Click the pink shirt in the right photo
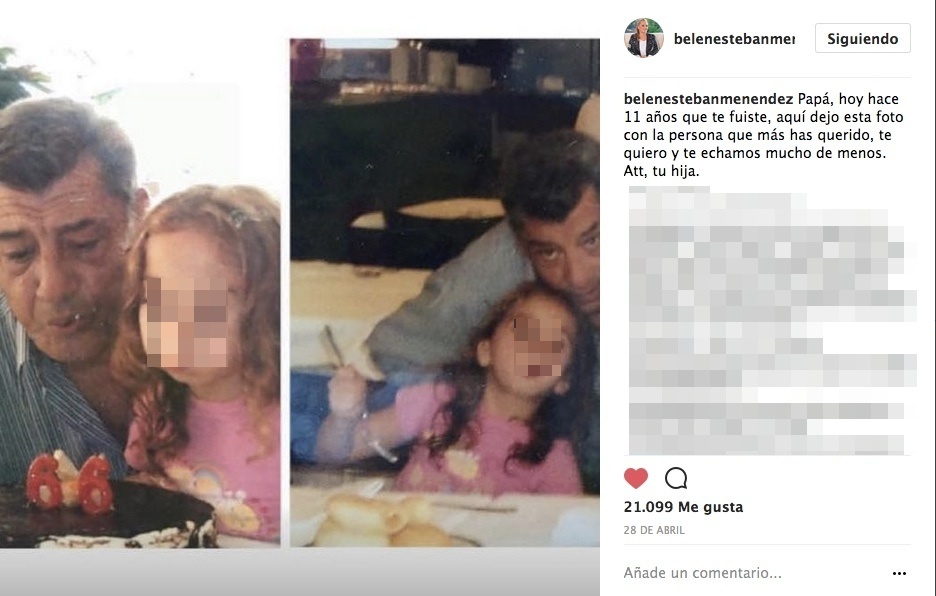The height and width of the screenshot is (596, 936). click(x=489, y=448)
